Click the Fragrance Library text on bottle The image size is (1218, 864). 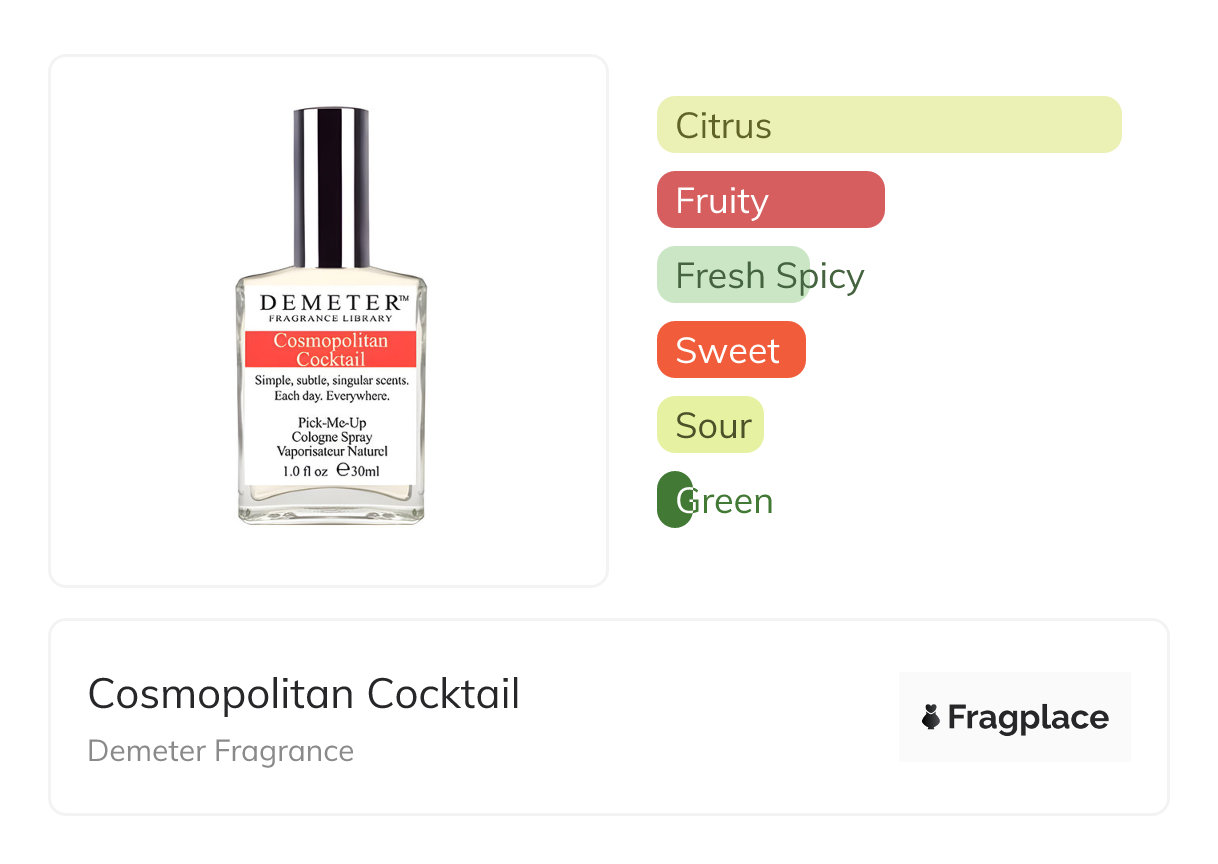pos(331,319)
